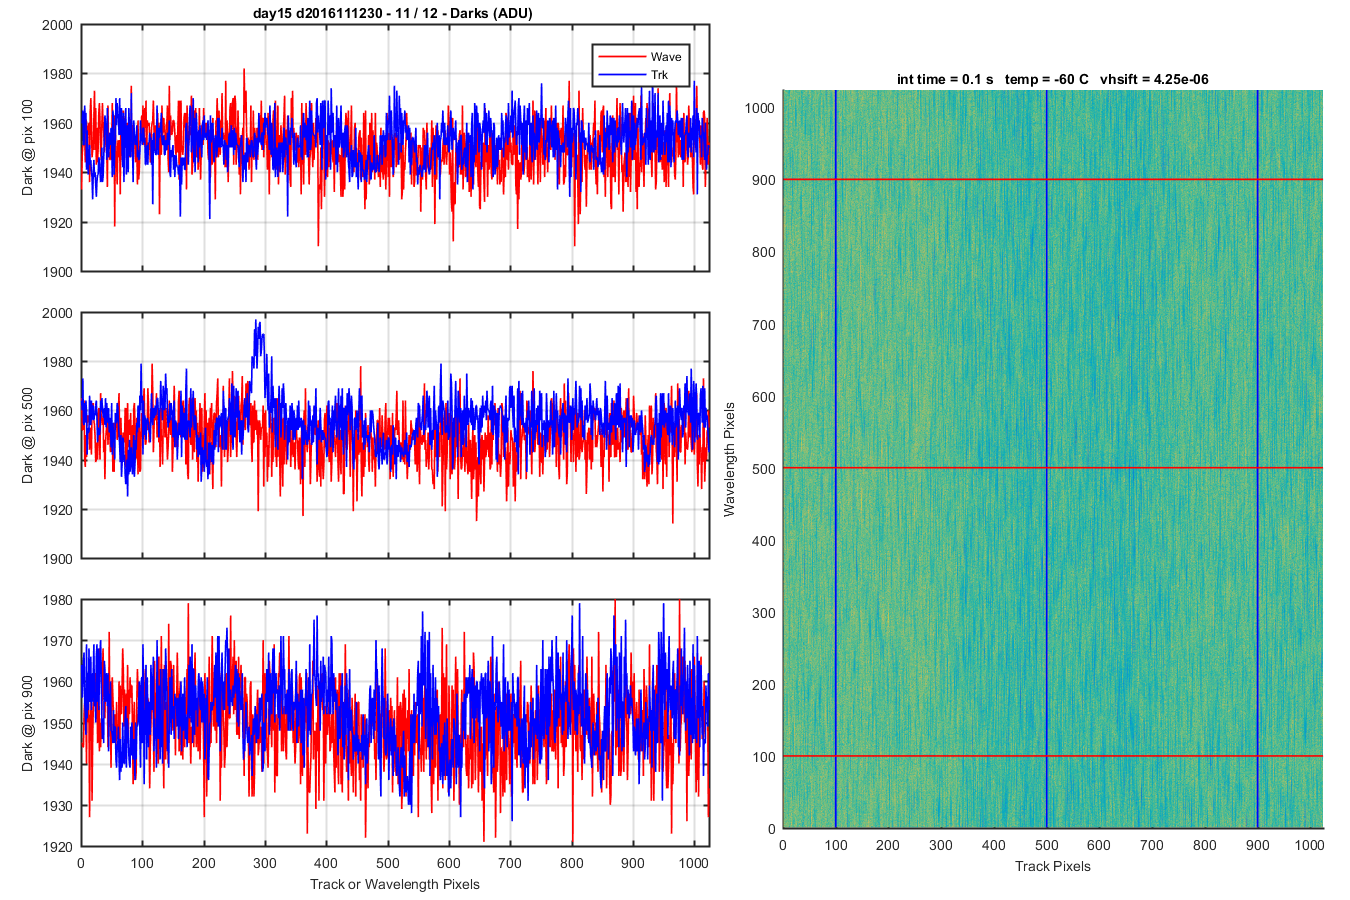Click the image title with int time and temp
Screen dimensions: 1350x900
coord(1053,79)
